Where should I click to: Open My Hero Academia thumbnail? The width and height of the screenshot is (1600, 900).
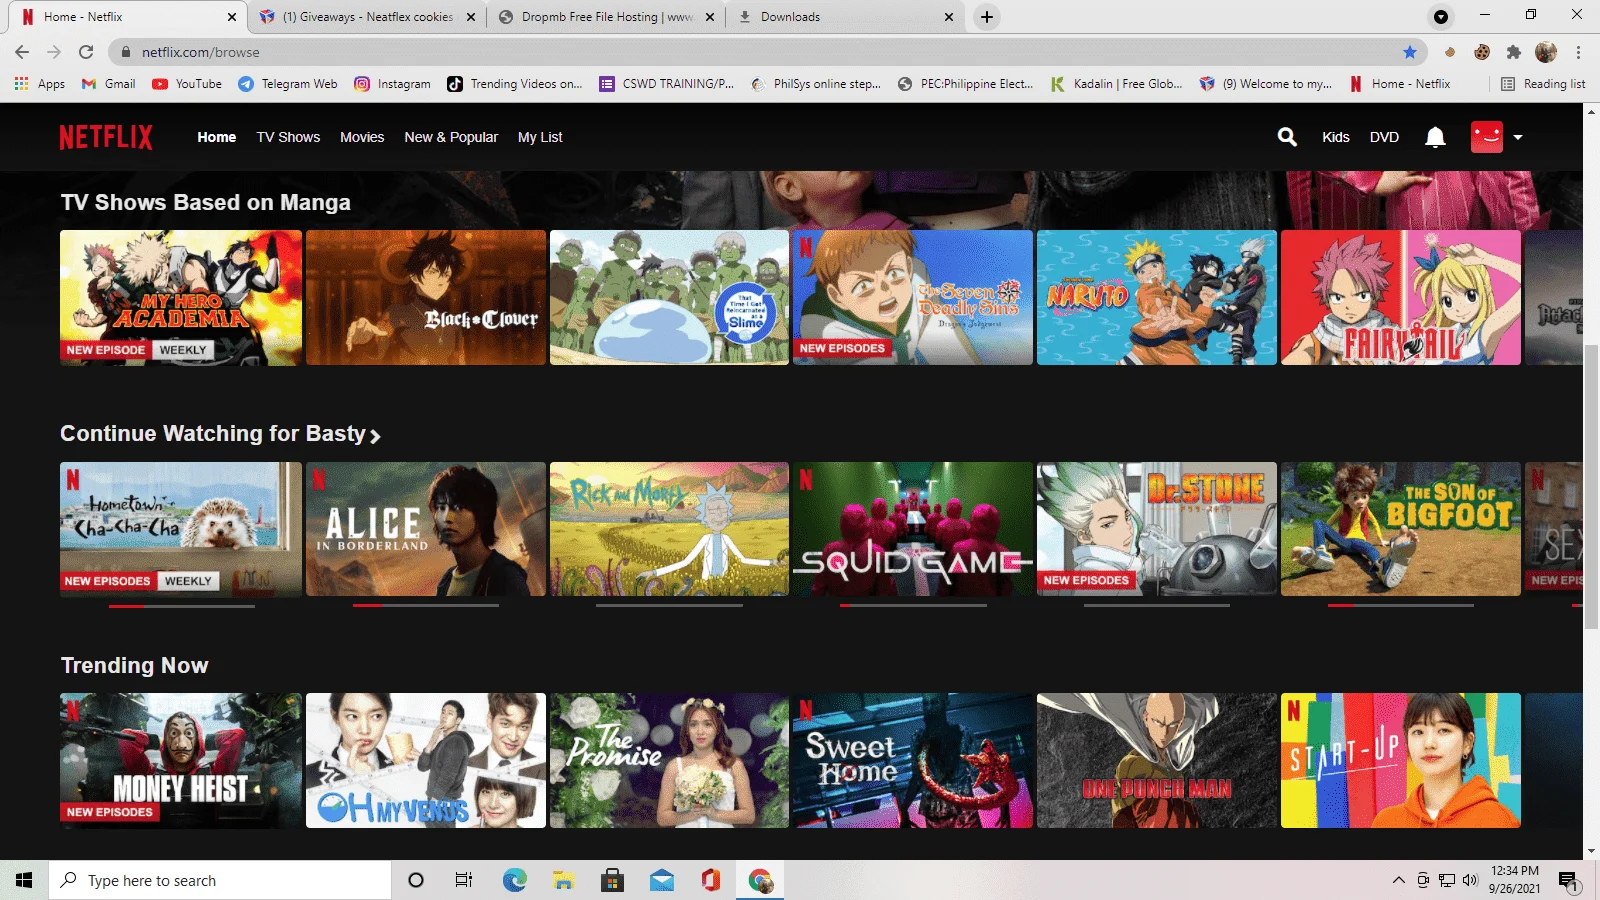coord(181,298)
